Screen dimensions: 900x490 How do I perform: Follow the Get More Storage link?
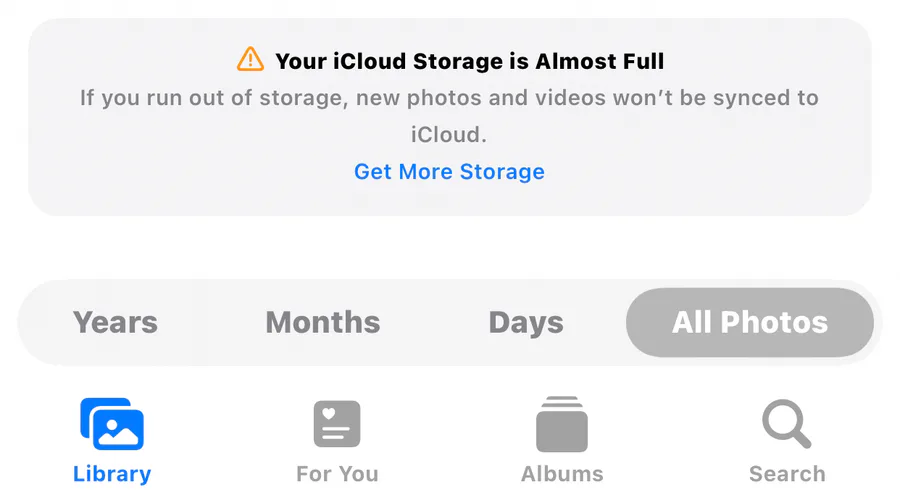click(449, 172)
